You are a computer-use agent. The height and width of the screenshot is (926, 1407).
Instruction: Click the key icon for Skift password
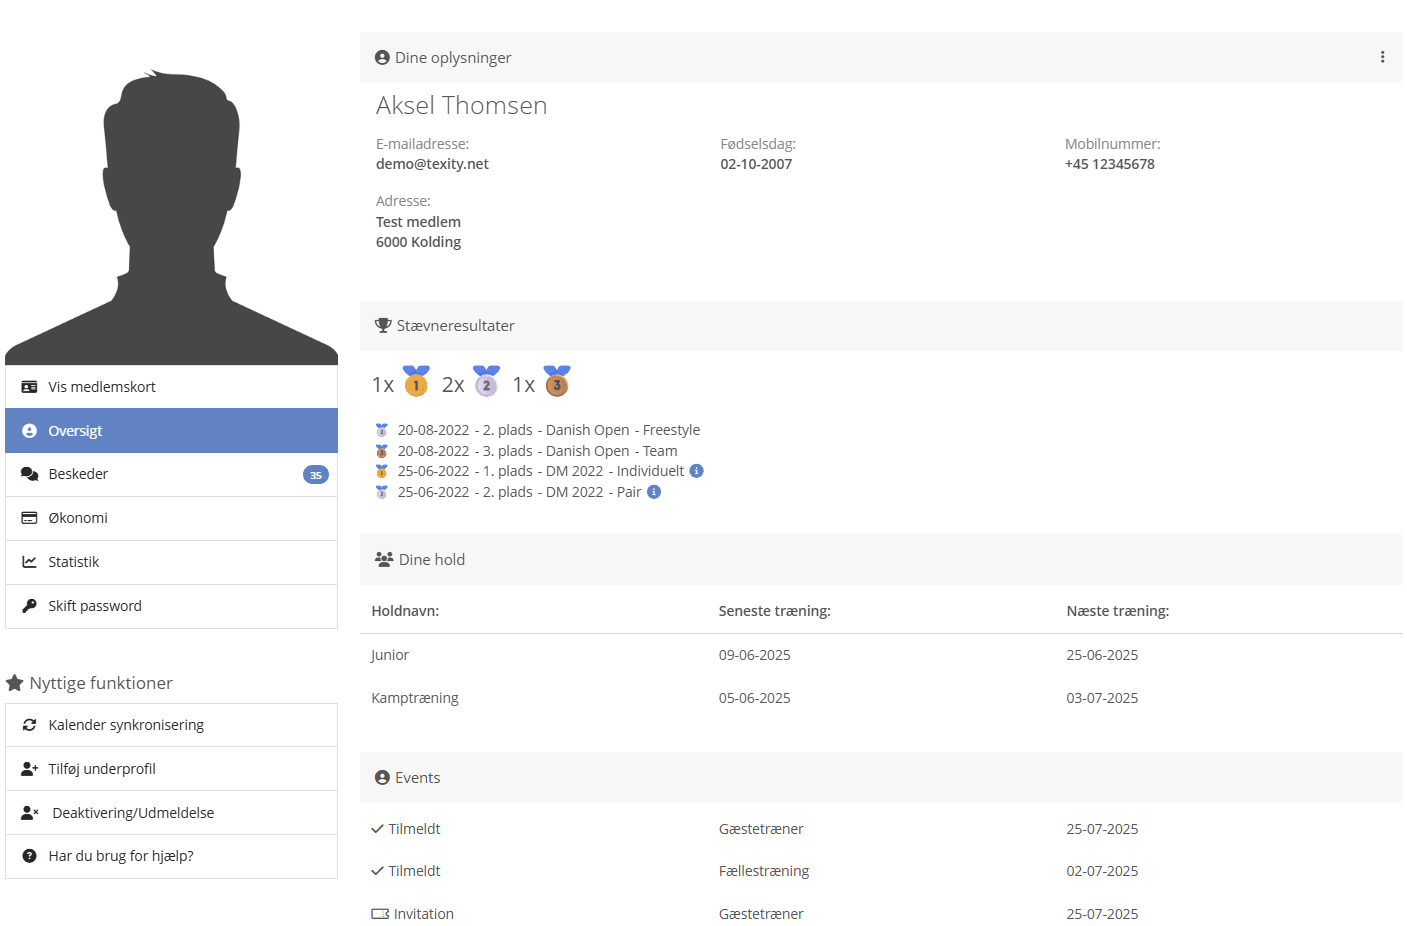[29, 606]
